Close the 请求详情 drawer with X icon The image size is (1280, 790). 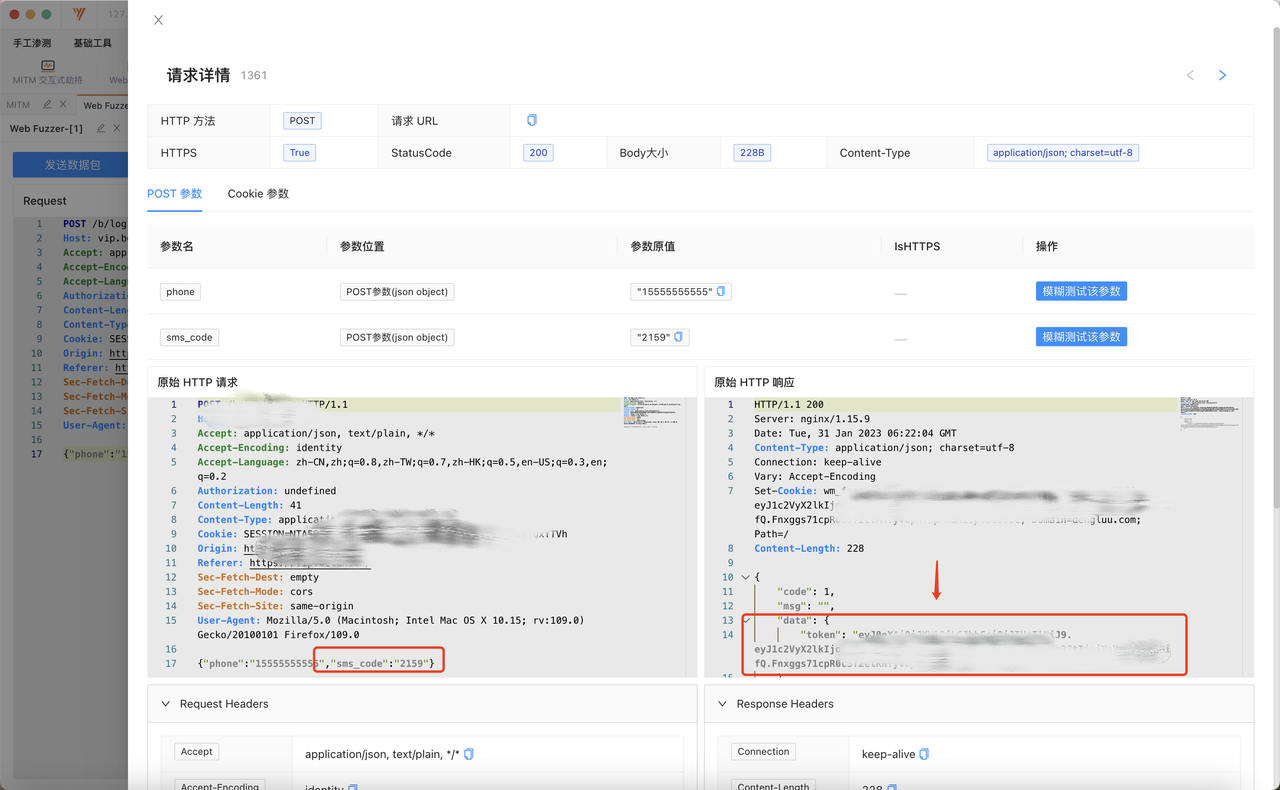coord(158,20)
